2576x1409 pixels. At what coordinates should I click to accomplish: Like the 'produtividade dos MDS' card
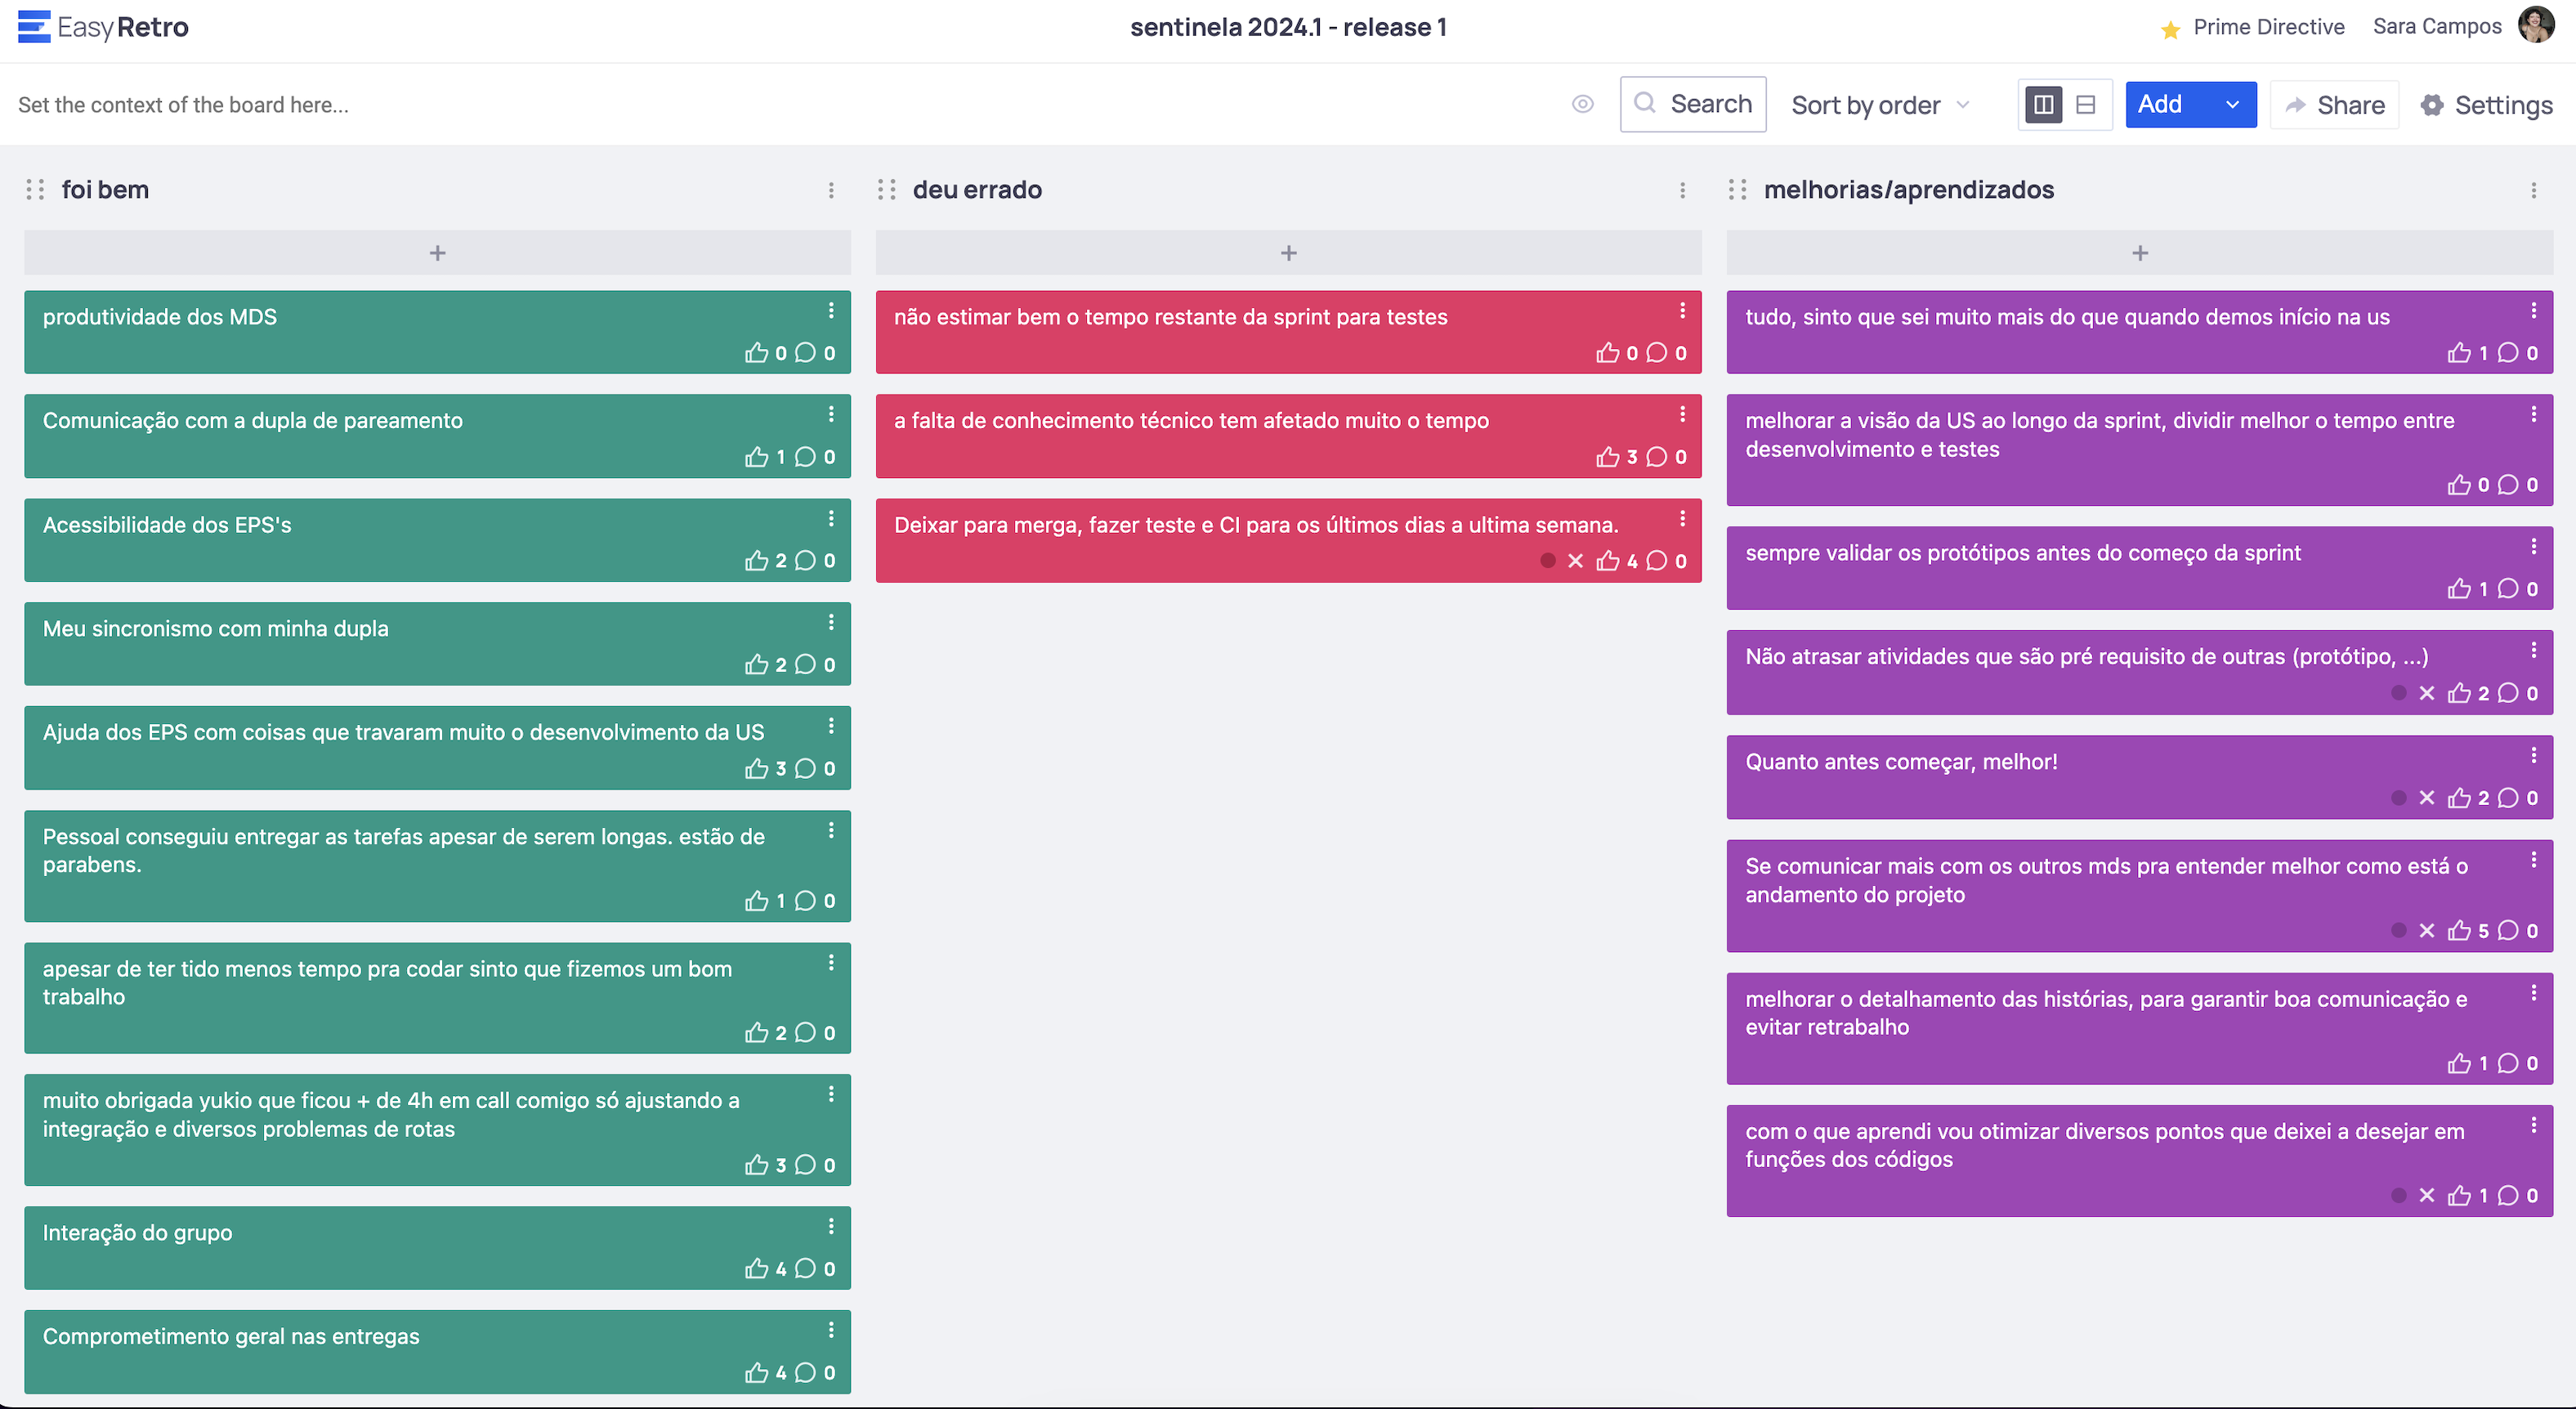pyautogui.click(x=756, y=353)
